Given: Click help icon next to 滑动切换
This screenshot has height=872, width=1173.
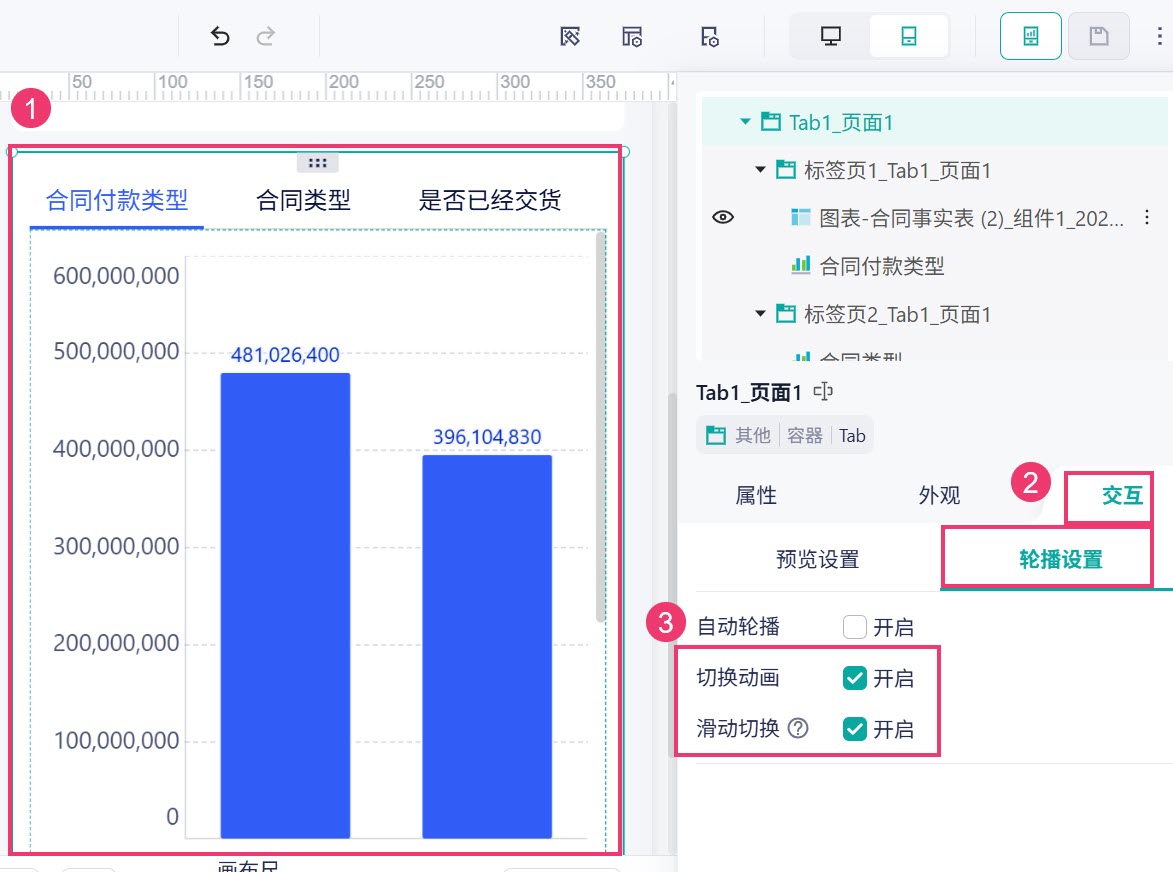Looking at the screenshot, I should coord(798,728).
